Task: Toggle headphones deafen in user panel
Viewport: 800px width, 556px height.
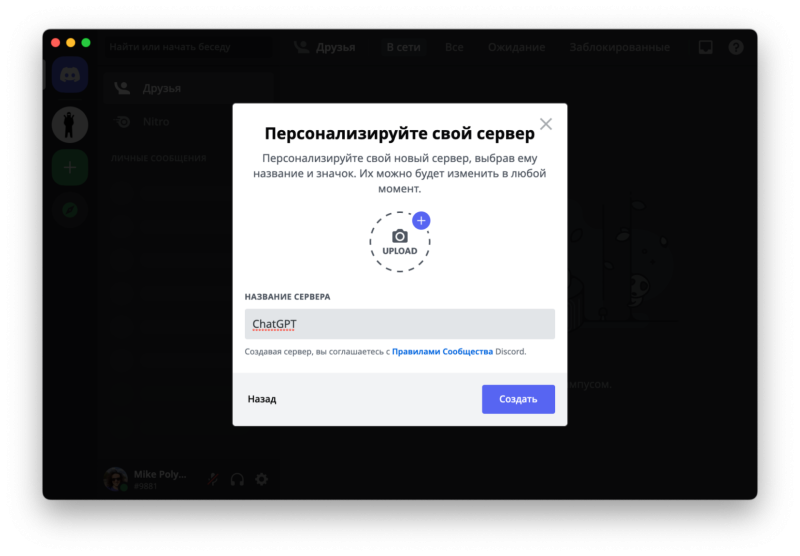Action: point(237,479)
